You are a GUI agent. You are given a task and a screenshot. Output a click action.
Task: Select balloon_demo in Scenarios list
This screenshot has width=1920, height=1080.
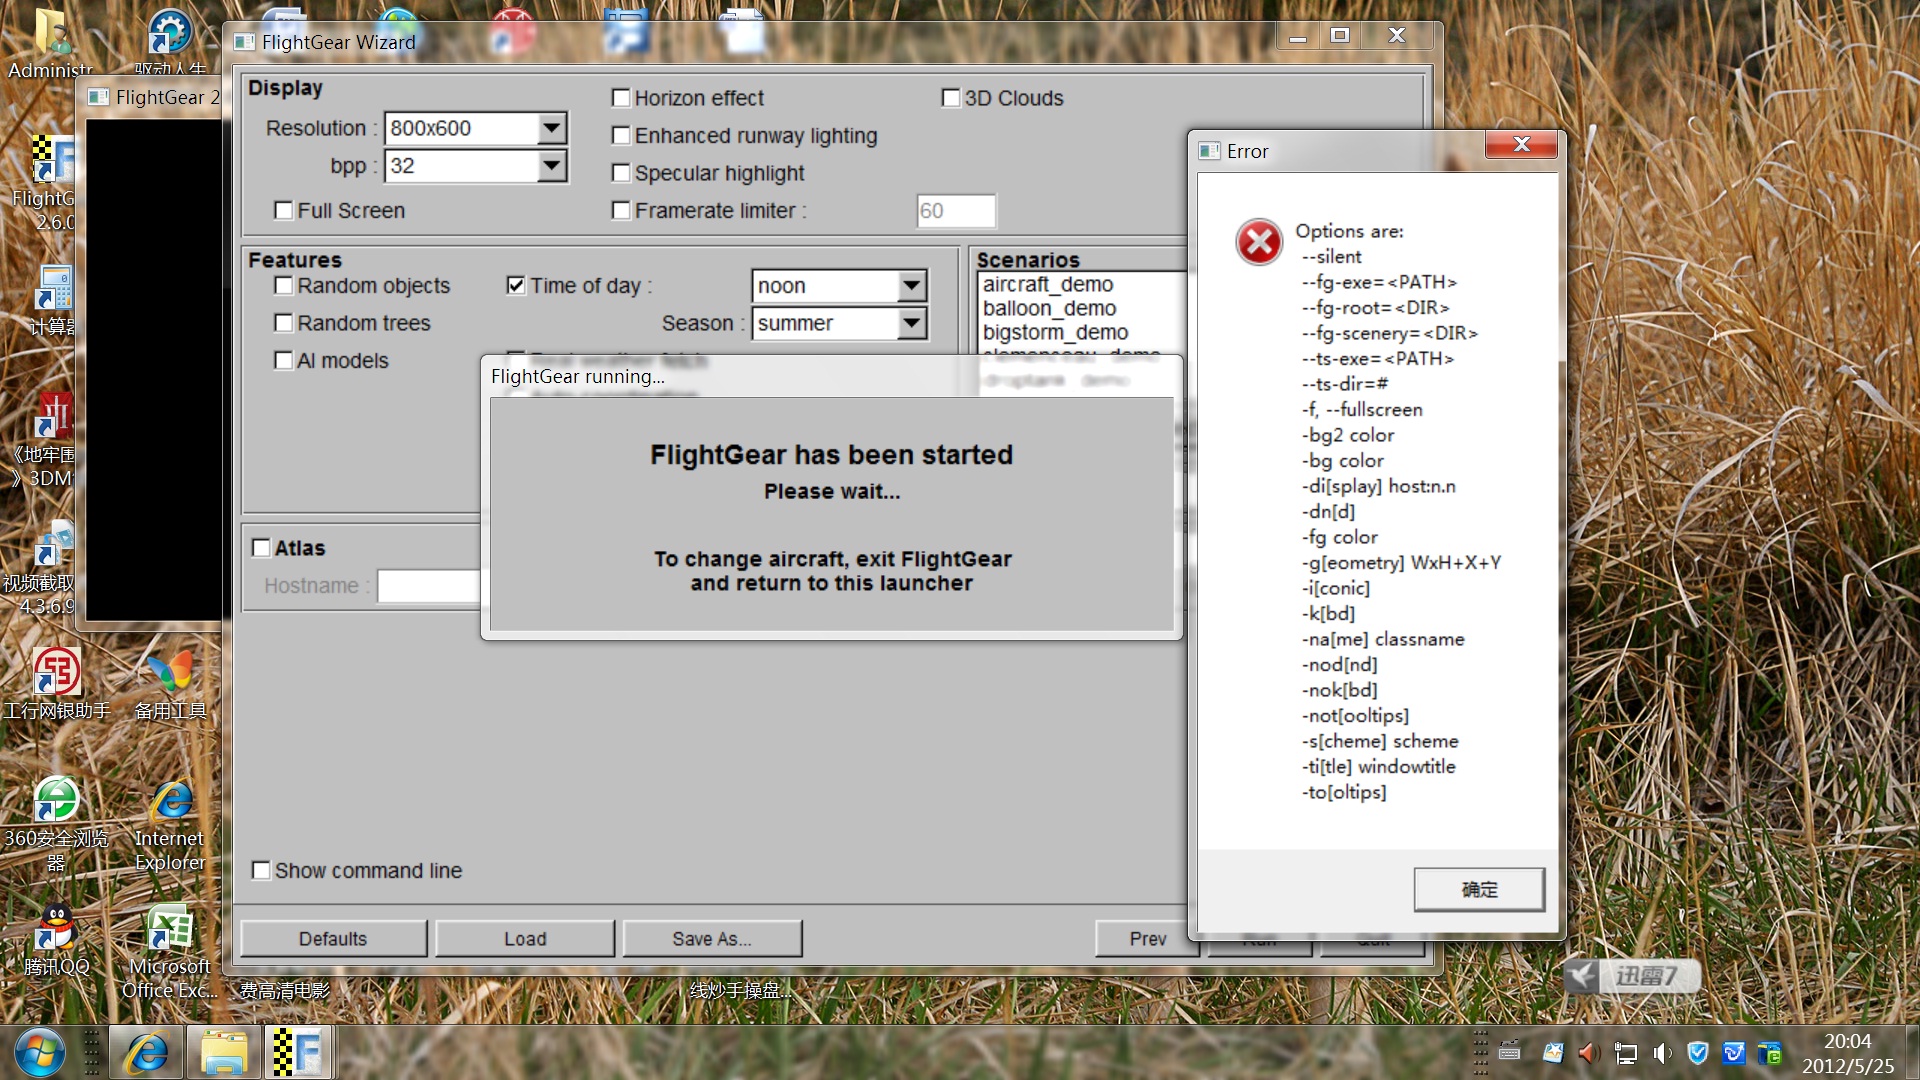pyautogui.click(x=1049, y=309)
